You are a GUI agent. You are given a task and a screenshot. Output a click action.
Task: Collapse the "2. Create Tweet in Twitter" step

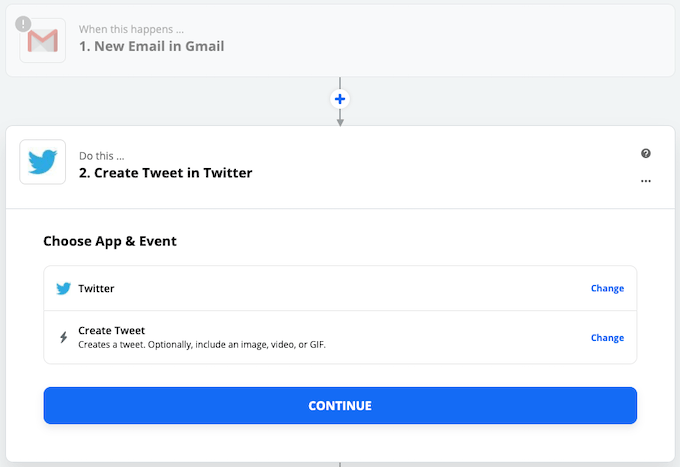tap(166, 173)
